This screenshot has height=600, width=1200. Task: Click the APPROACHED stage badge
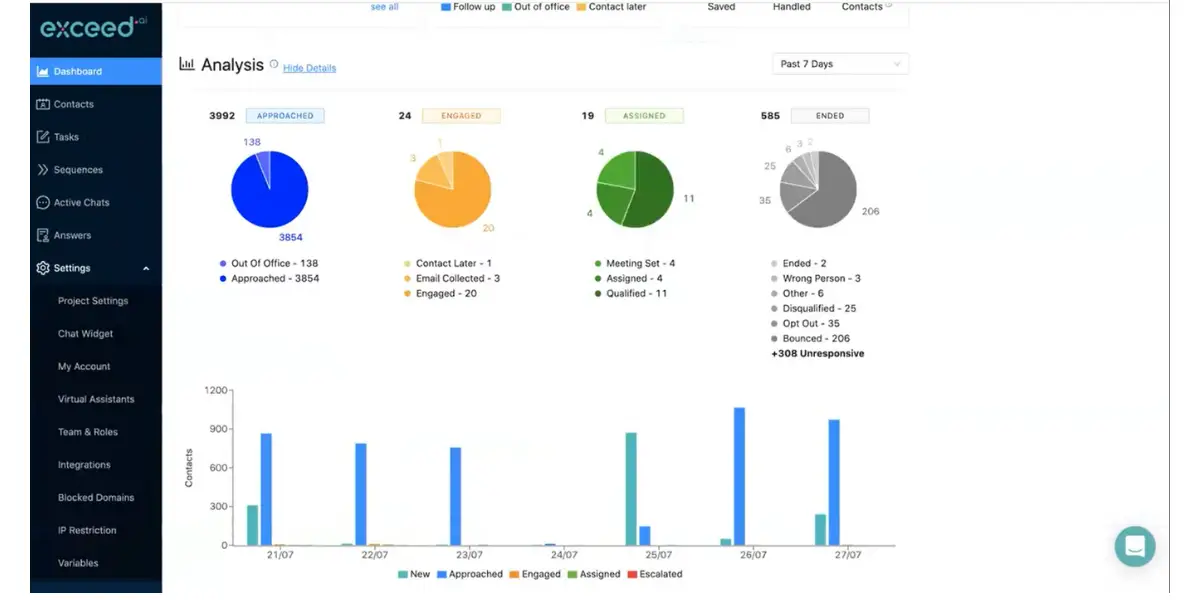(285, 116)
